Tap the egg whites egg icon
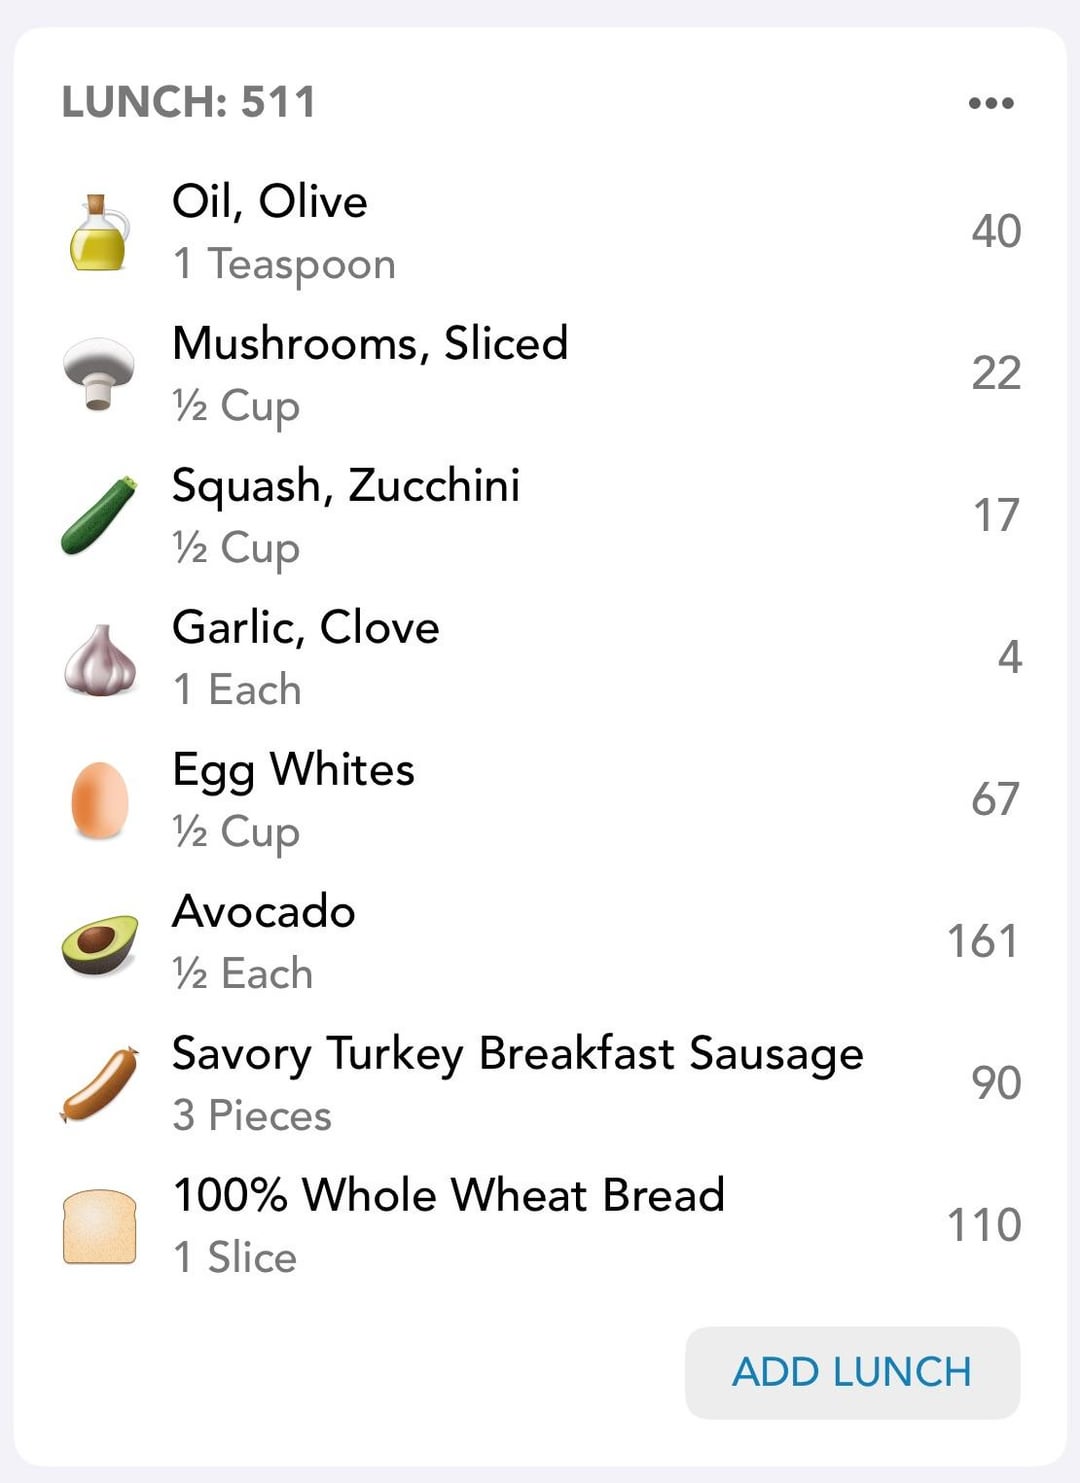The image size is (1080, 1483). pyautogui.click(x=100, y=800)
